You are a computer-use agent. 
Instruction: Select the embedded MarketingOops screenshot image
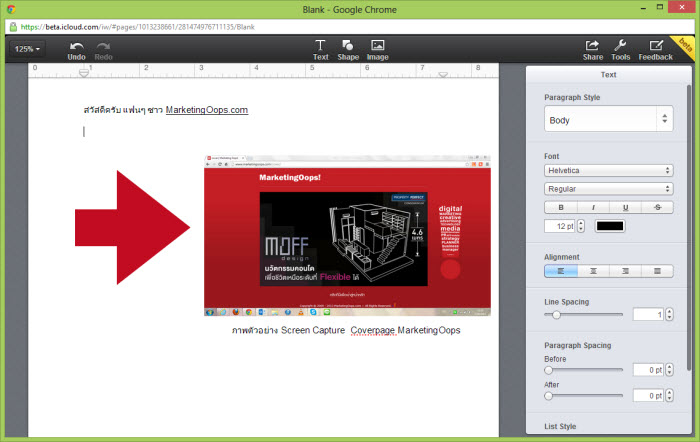347,235
